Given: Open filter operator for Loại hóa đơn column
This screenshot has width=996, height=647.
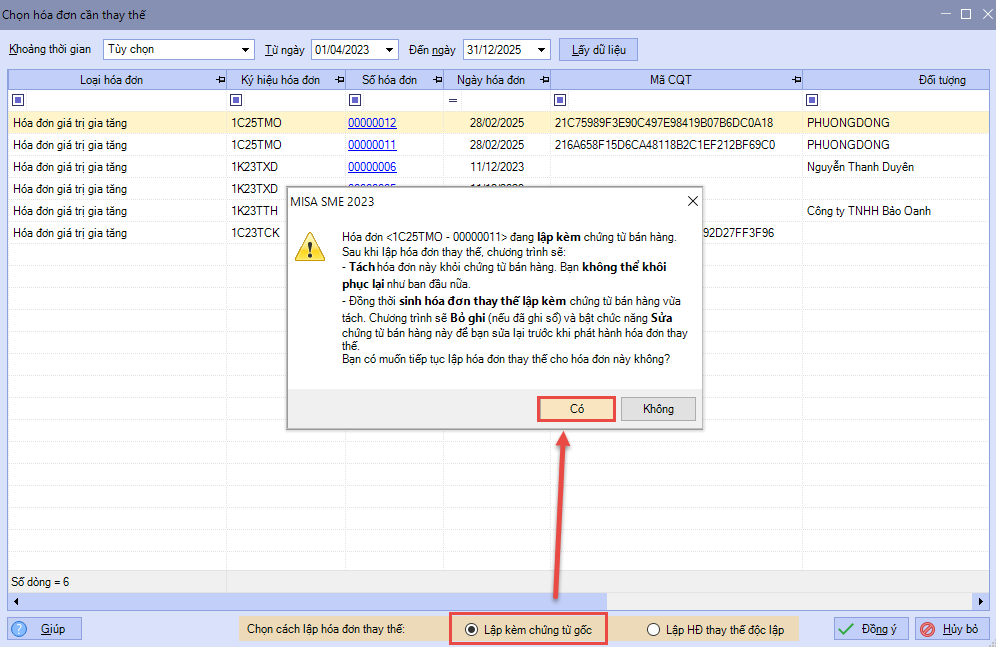Looking at the screenshot, I should click(x=17, y=100).
